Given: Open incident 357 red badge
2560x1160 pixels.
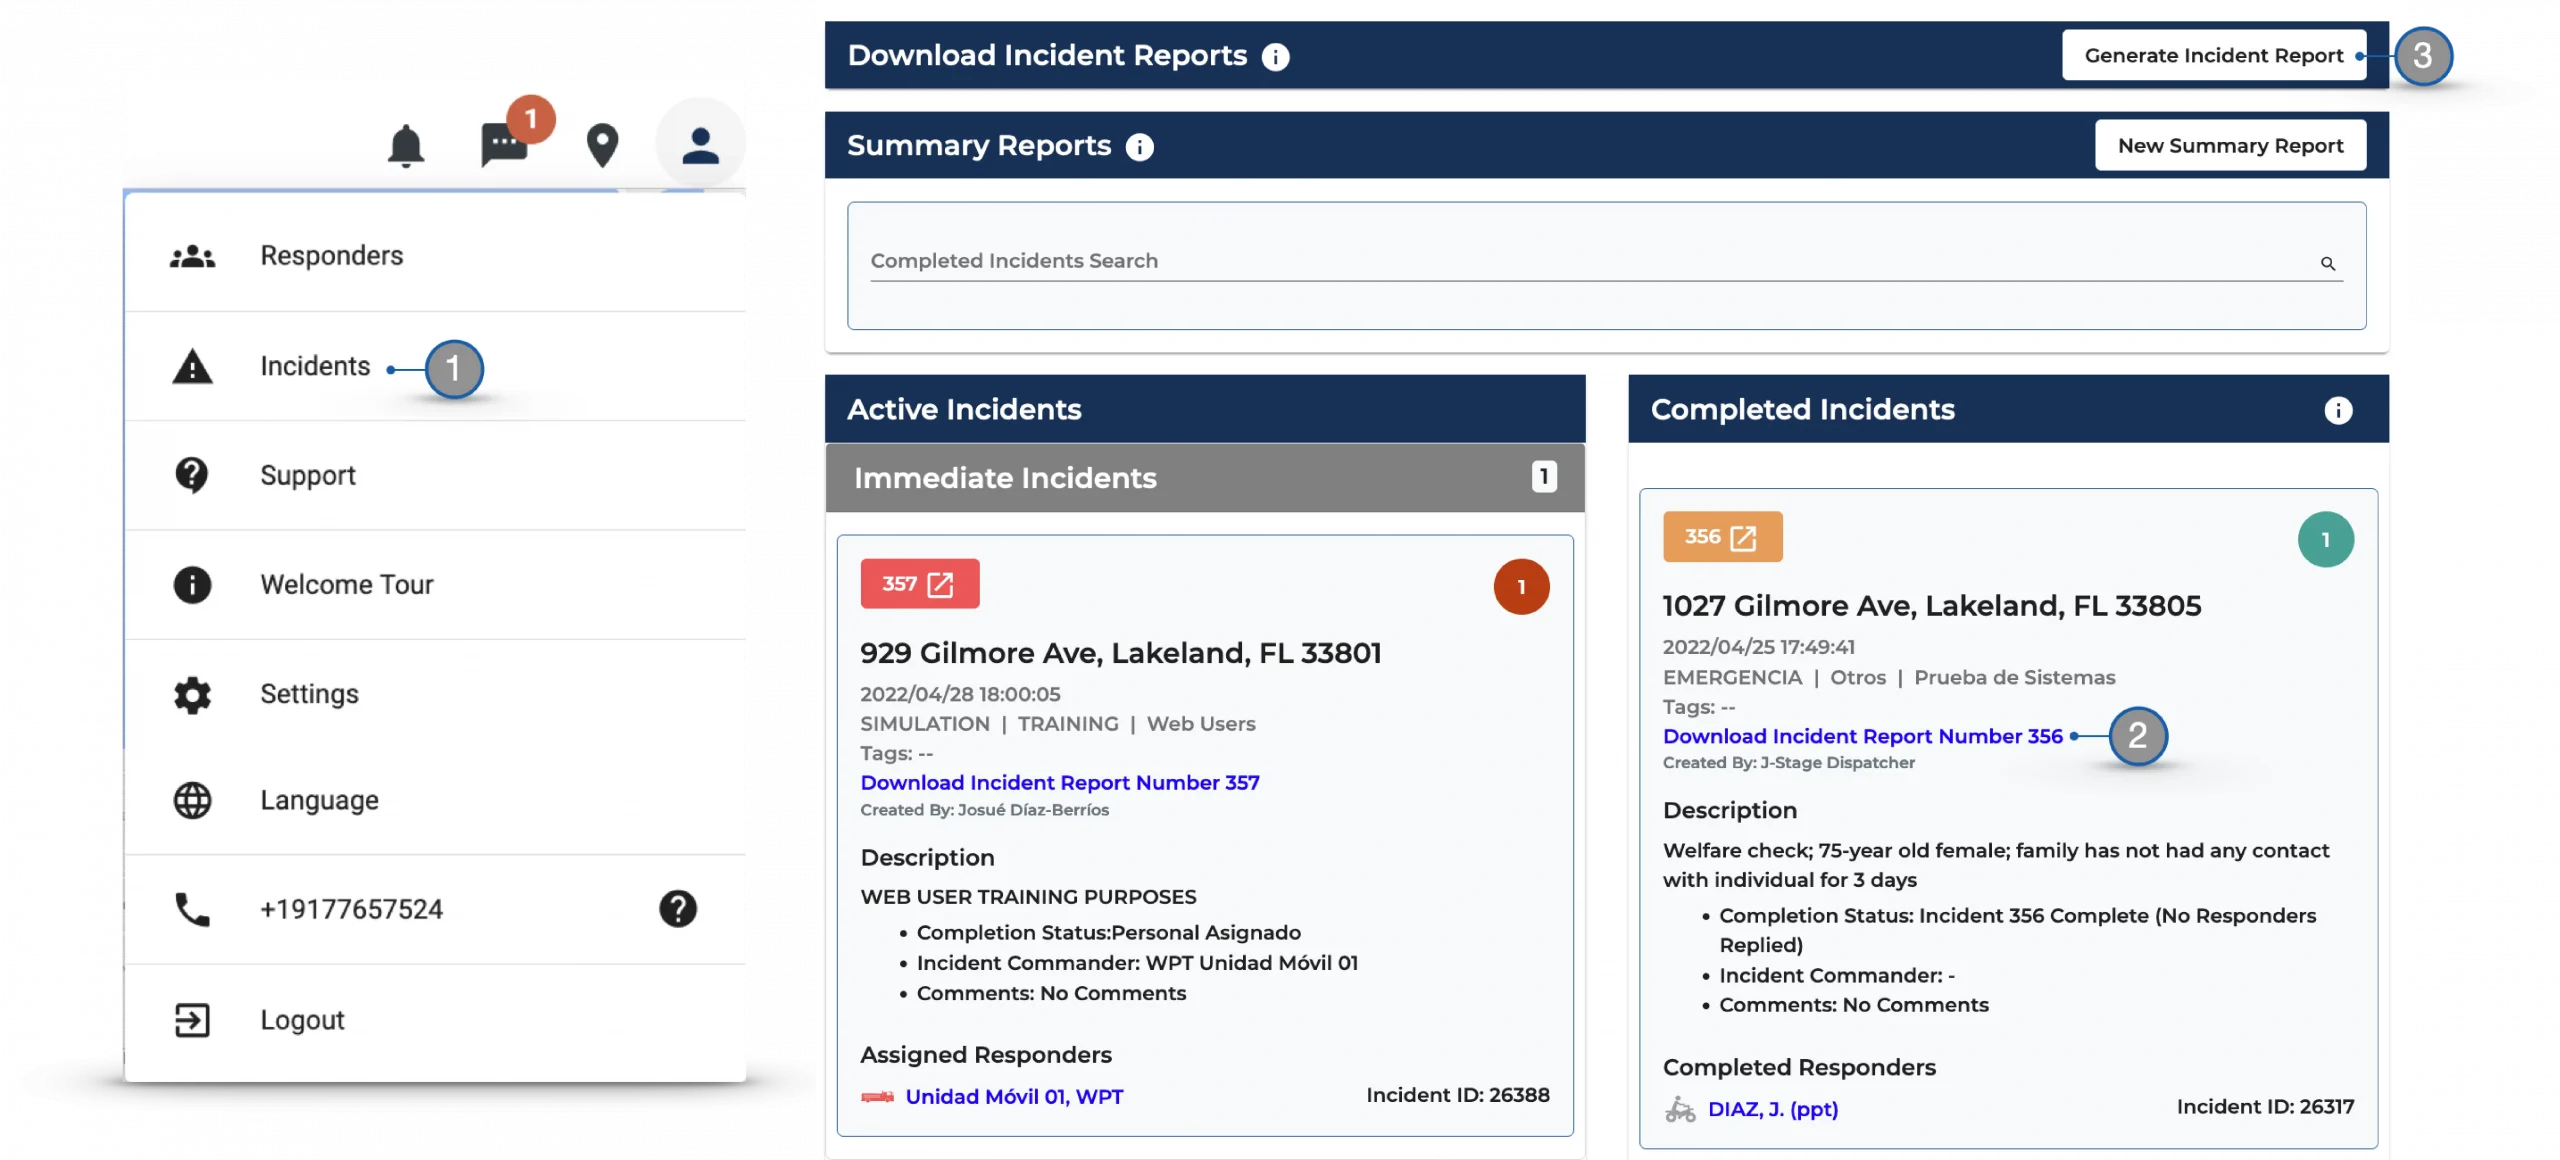Looking at the screenshot, I should (x=919, y=584).
